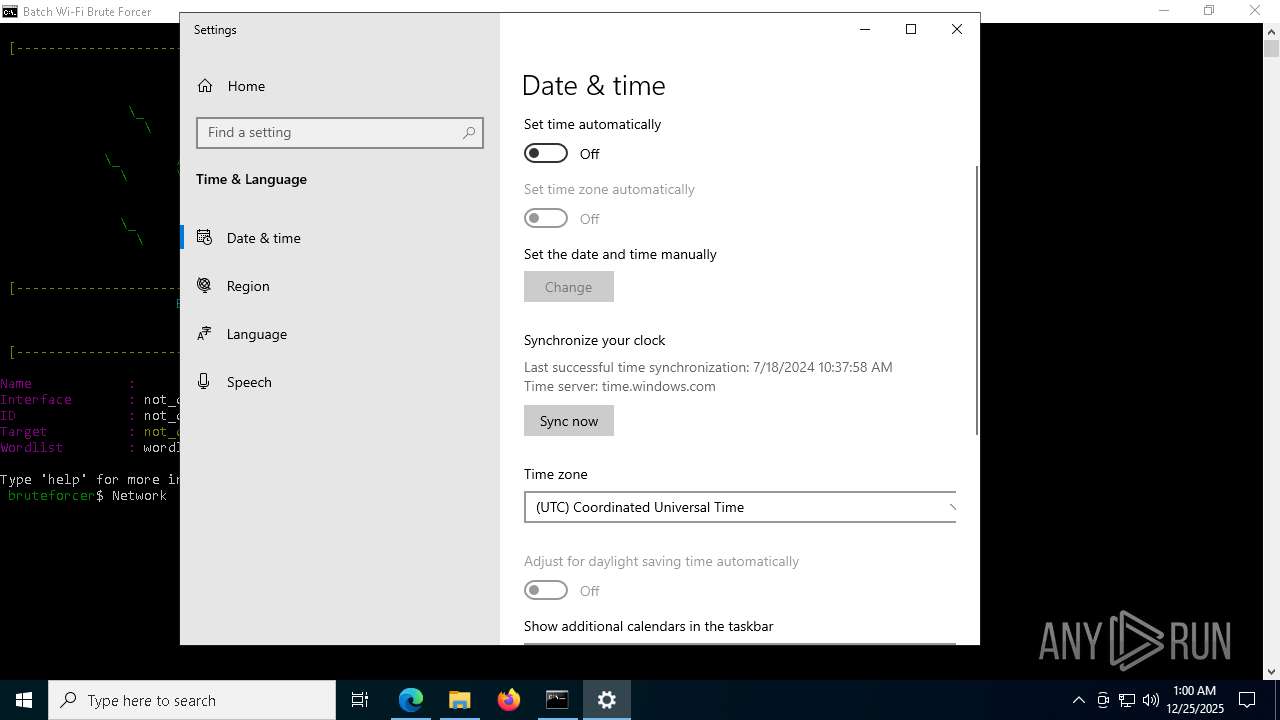Go to Region settings page
This screenshot has height=720, width=1280.
[x=340, y=286]
